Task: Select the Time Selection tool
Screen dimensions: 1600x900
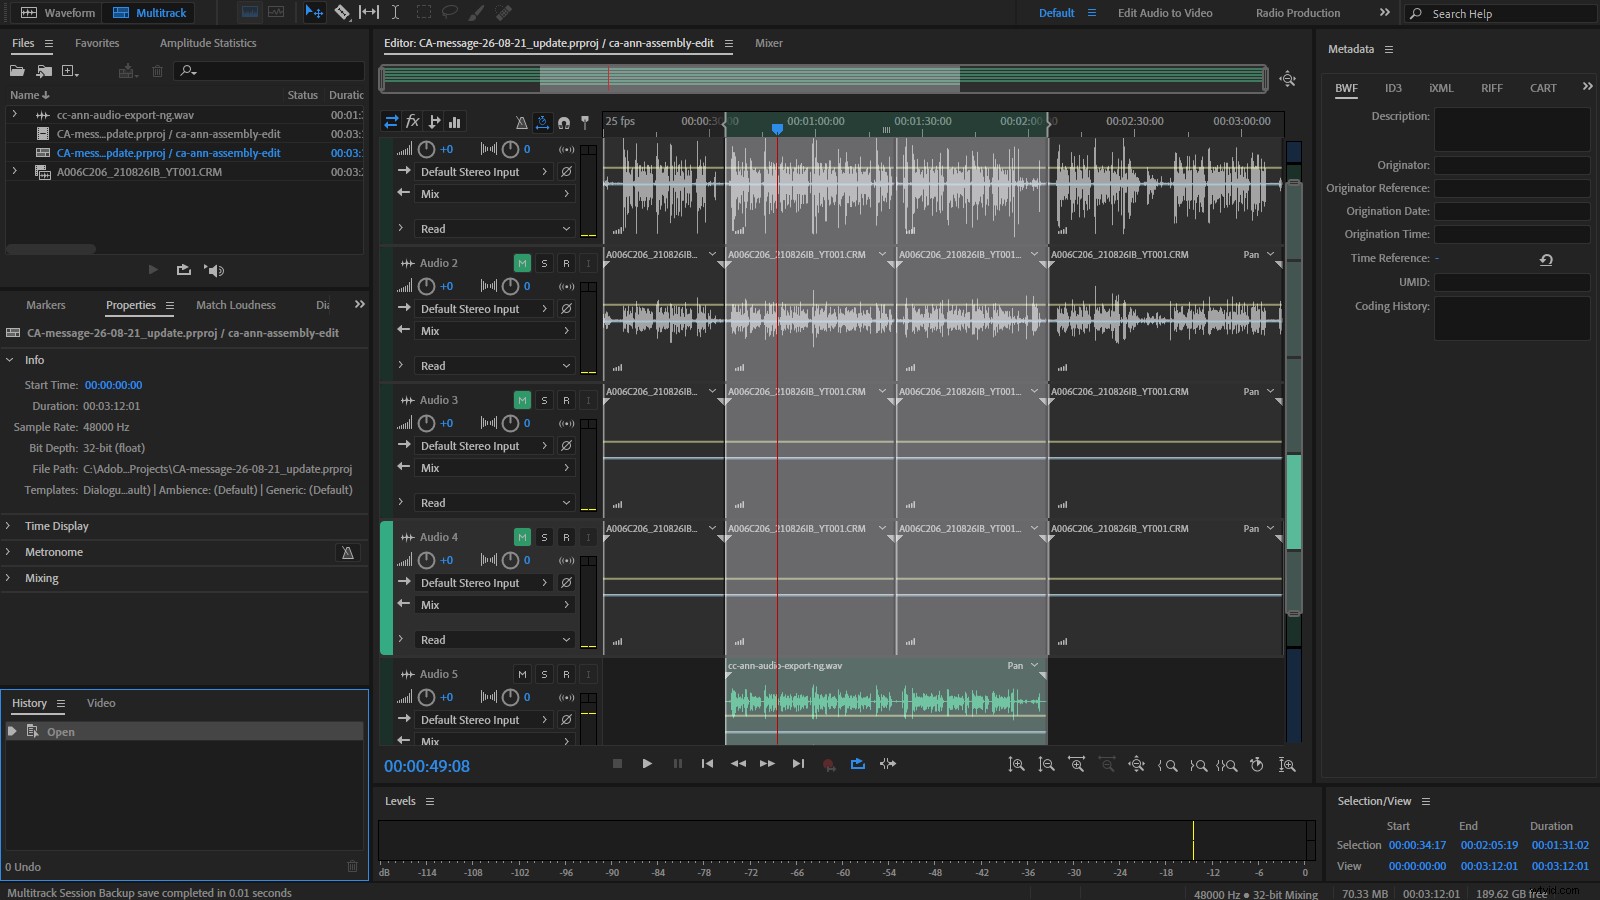Action: 396,13
